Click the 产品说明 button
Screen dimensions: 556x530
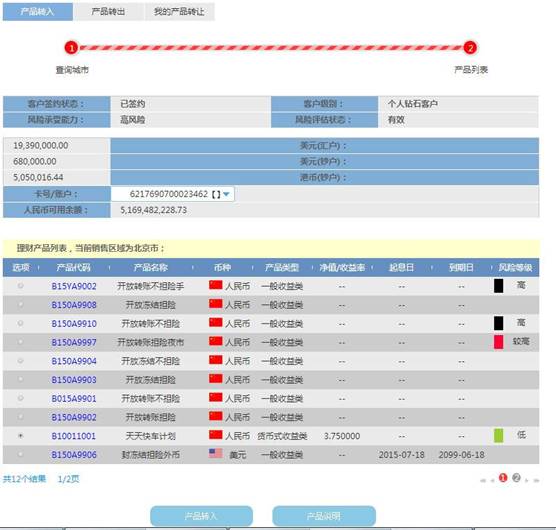pyautogui.click(x=324, y=516)
